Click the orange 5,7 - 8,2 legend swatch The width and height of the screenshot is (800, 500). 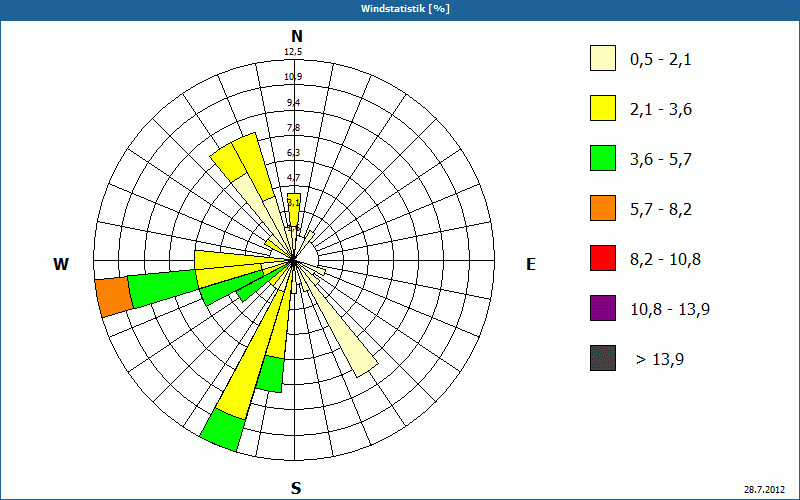pos(603,208)
